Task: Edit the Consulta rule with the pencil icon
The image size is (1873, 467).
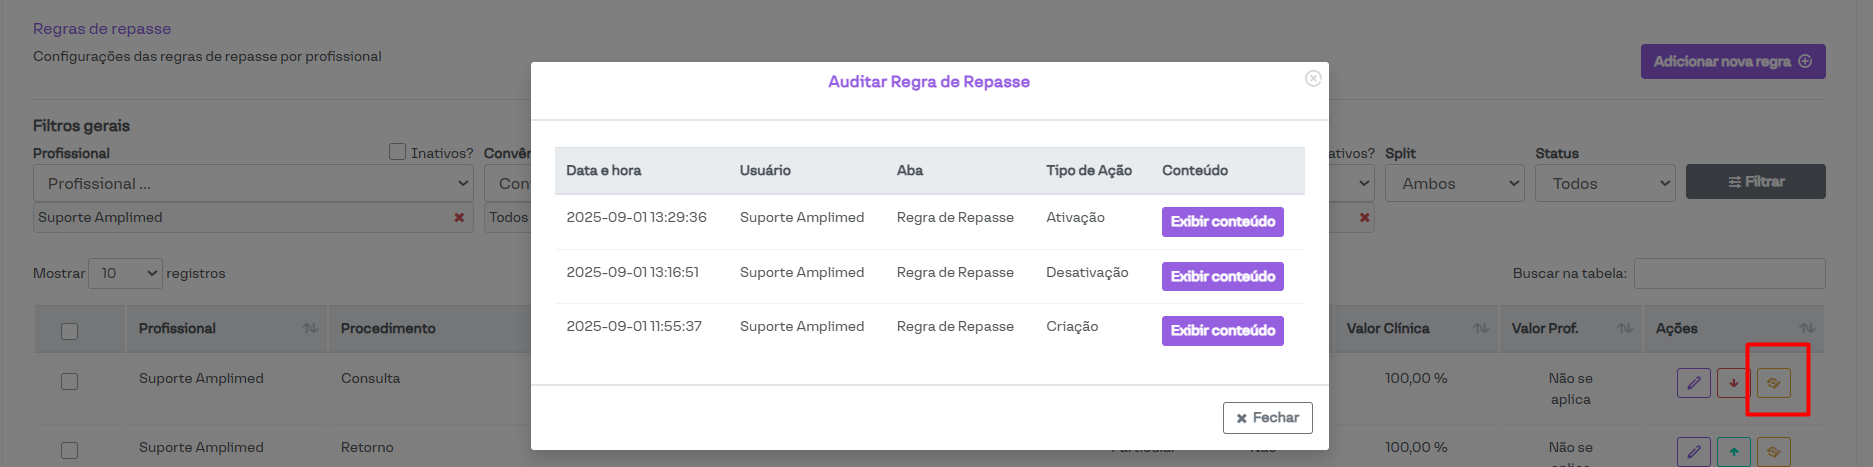Action: click(1693, 383)
